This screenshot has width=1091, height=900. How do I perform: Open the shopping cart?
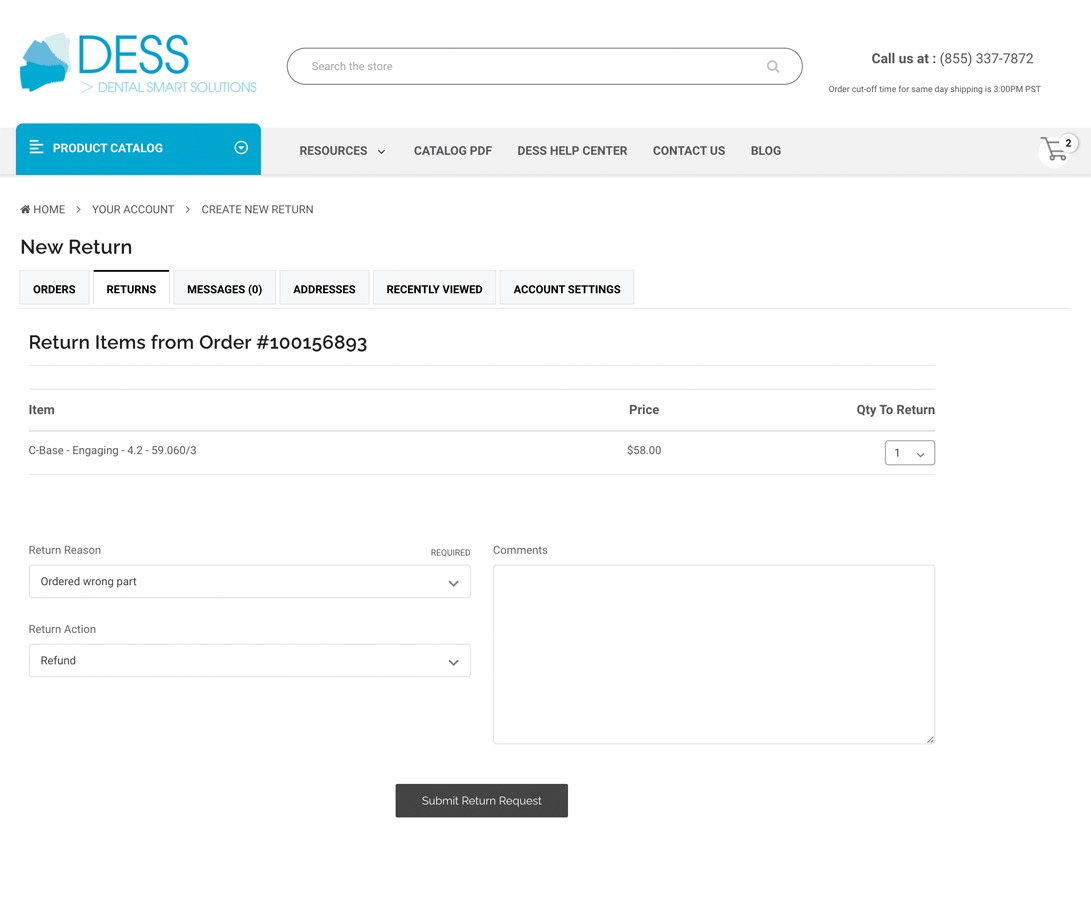click(x=1055, y=149)
